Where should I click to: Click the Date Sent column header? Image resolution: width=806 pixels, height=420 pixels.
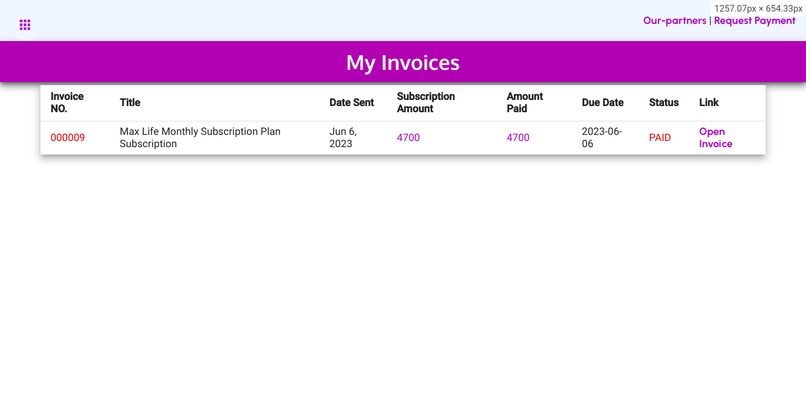coord(352,102)
